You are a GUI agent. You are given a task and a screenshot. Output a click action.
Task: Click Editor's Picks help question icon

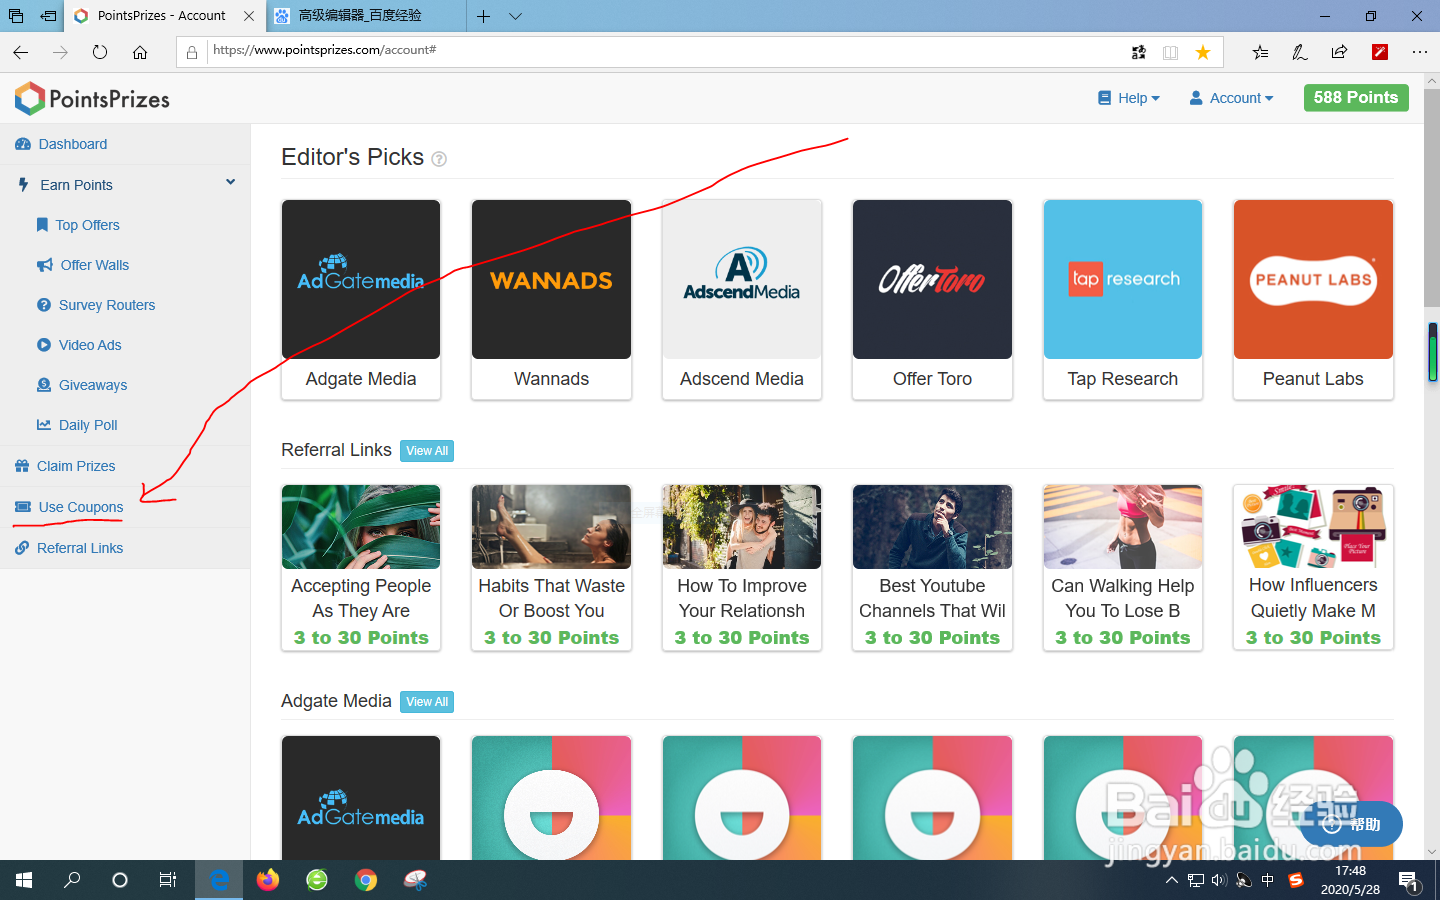tap(439, 159)
